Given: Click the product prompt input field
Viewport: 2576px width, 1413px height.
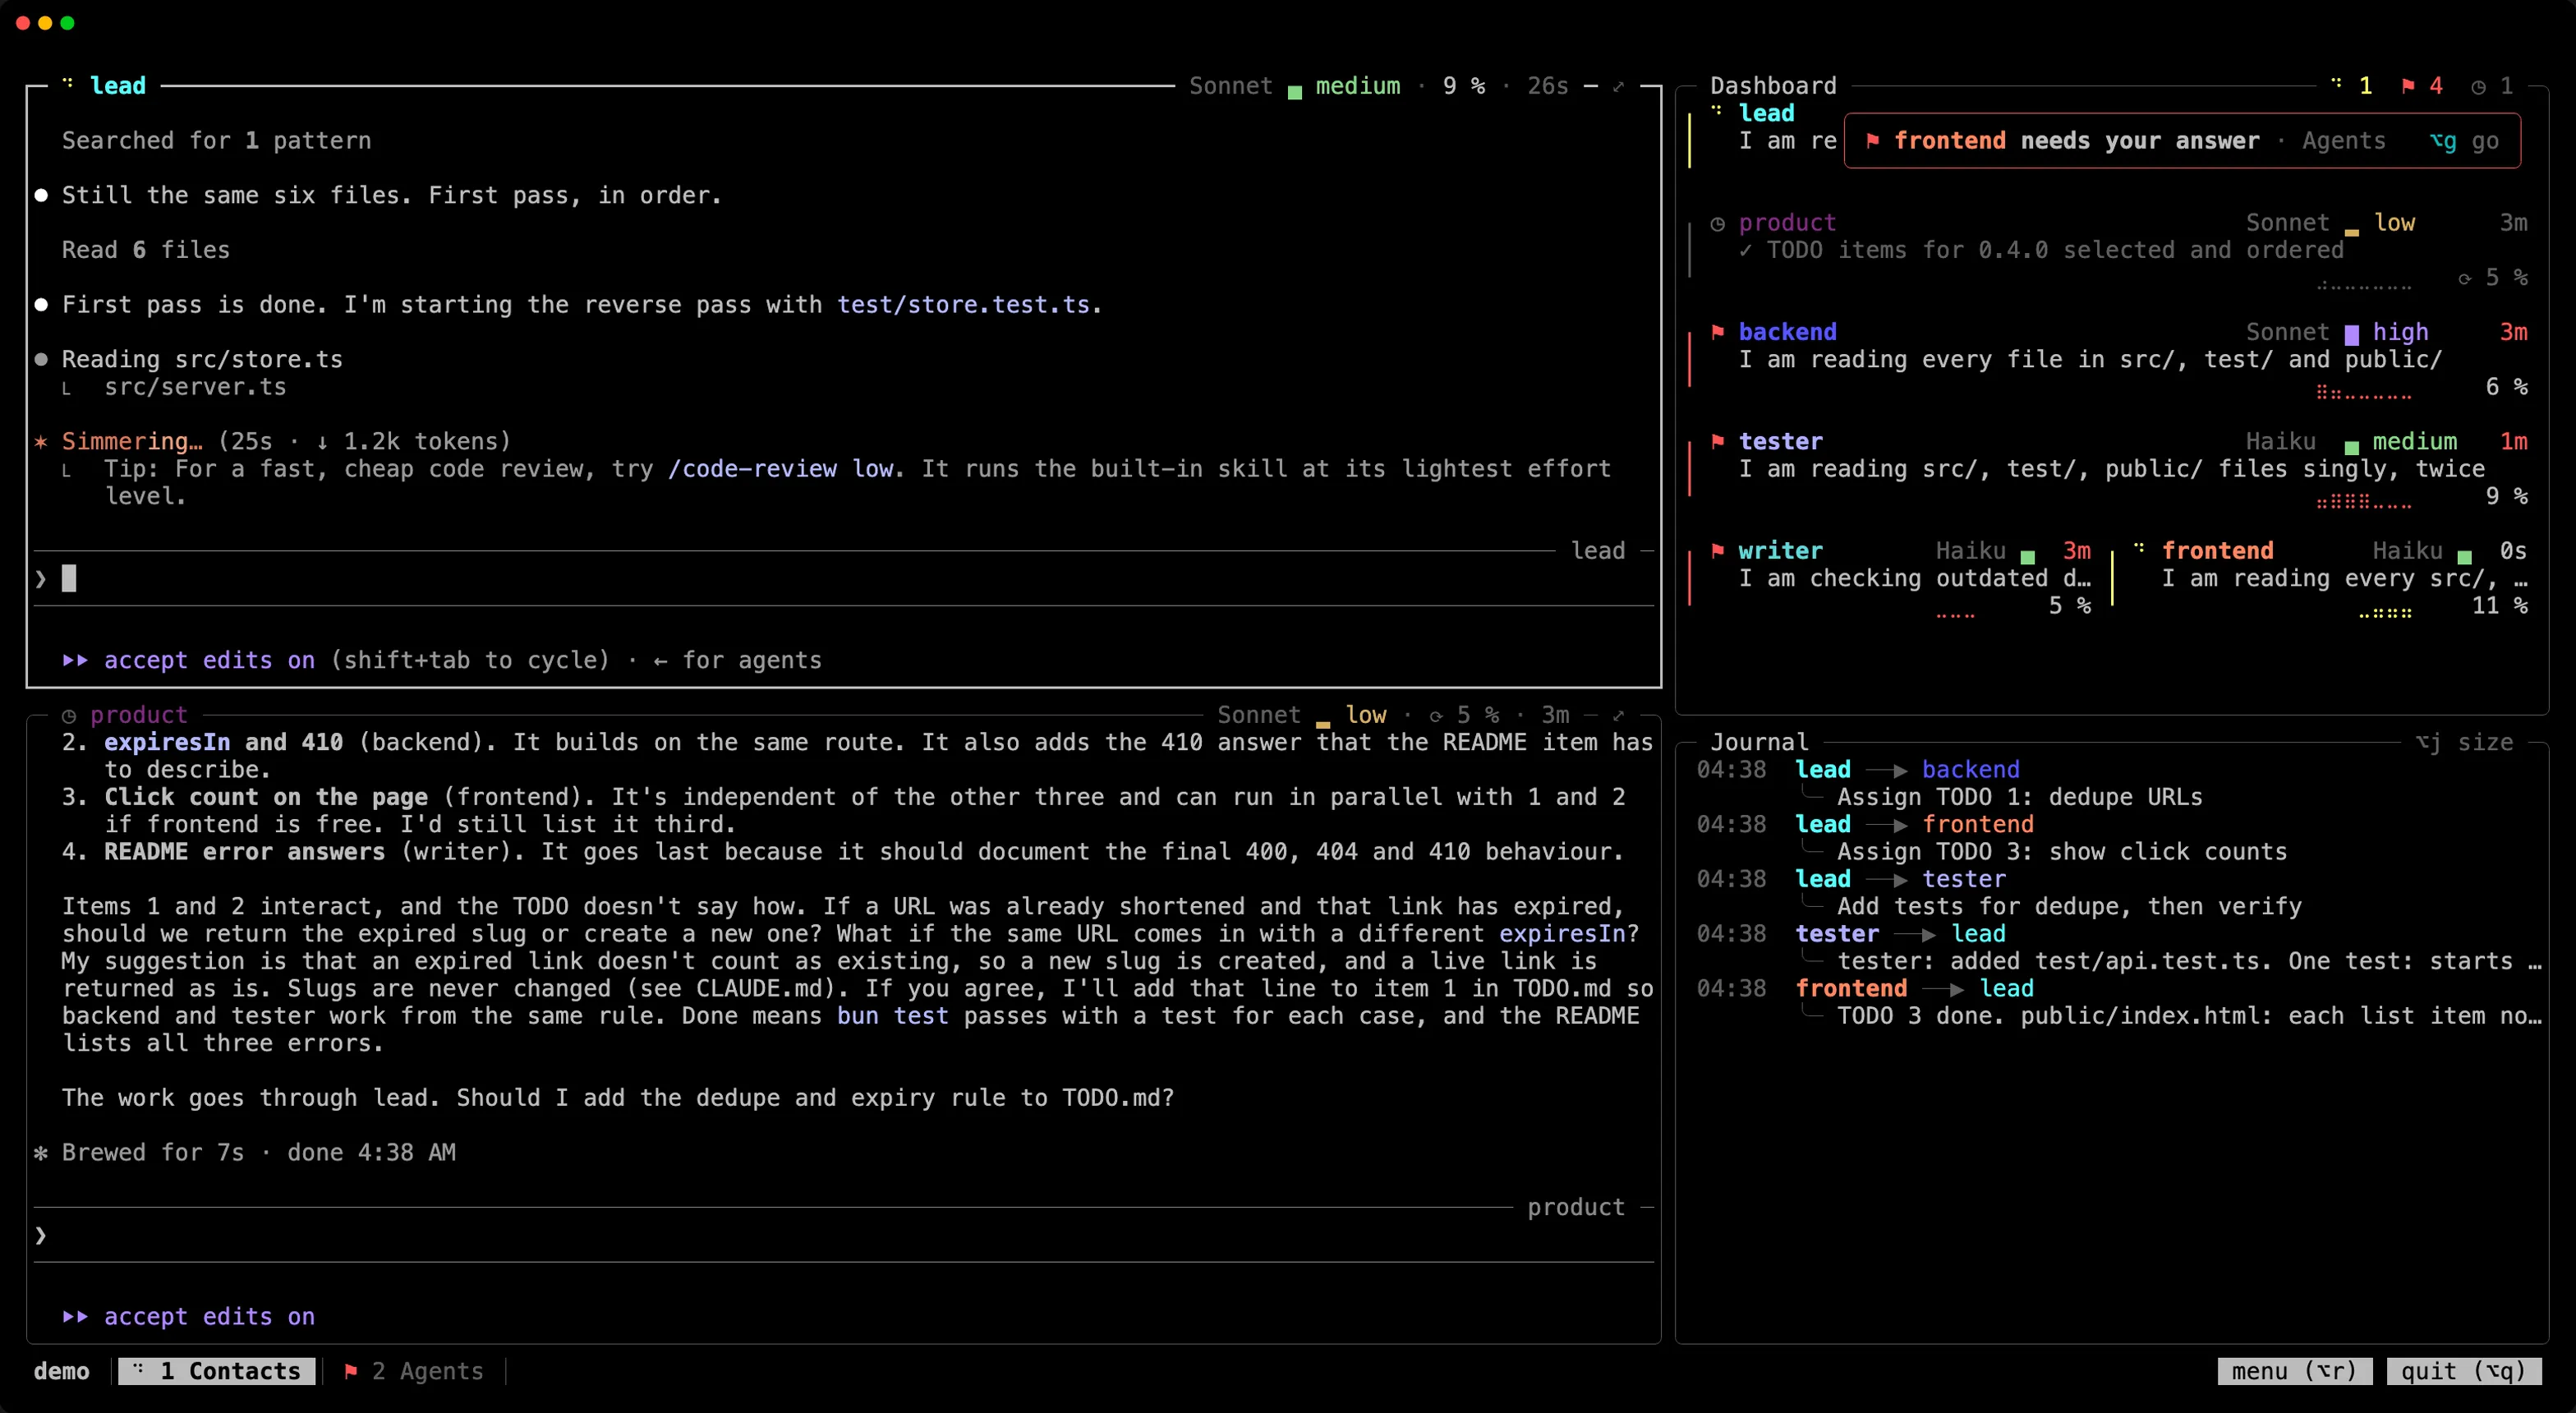Looking at the screenshot, I should [843, 1235].
